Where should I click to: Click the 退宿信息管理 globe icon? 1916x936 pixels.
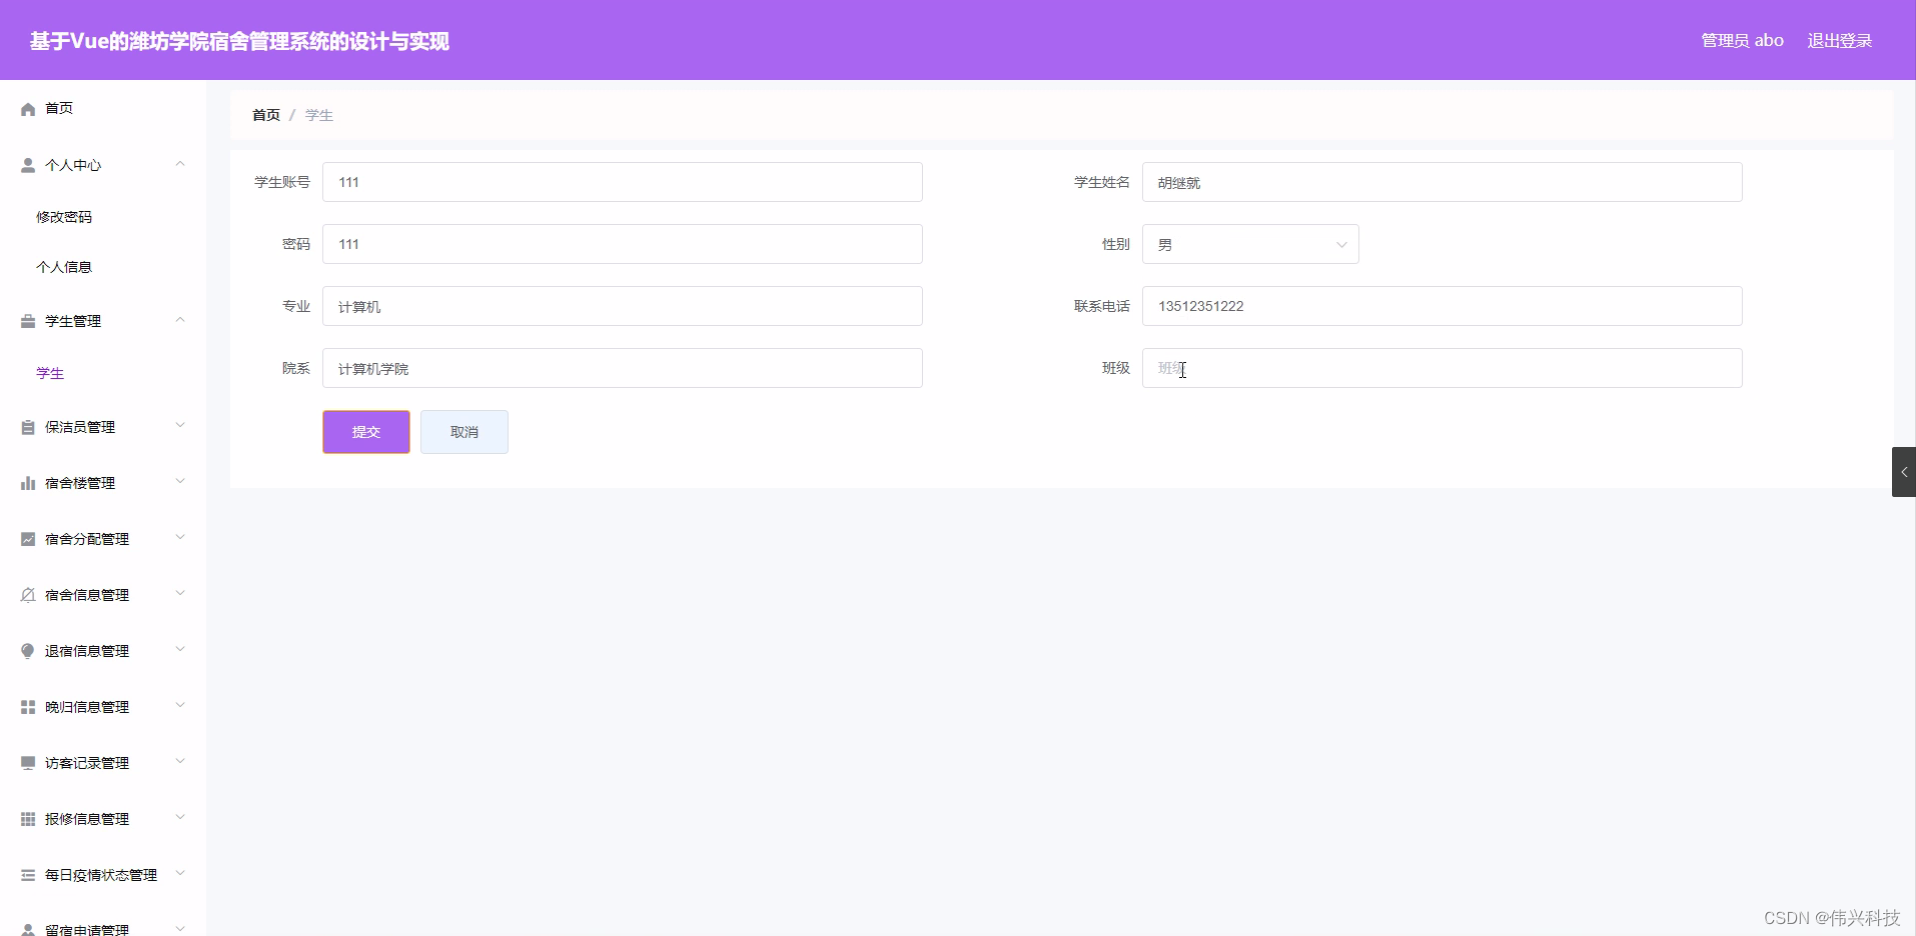pos(27,650)
